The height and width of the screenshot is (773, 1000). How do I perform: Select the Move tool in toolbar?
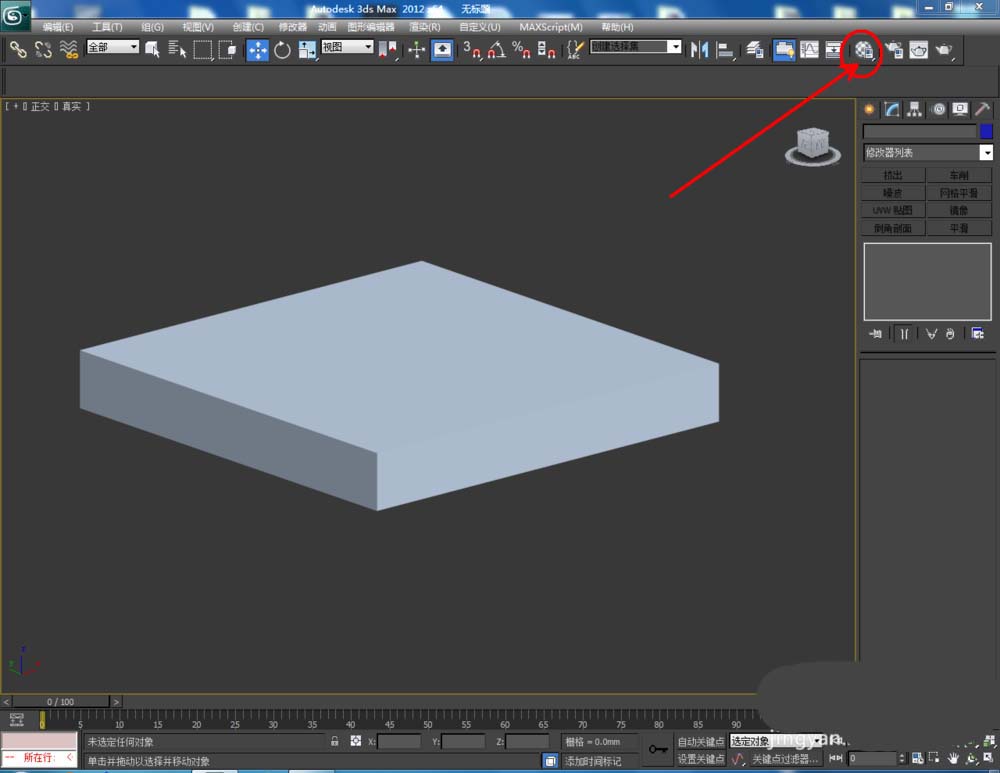coord(257,49)
